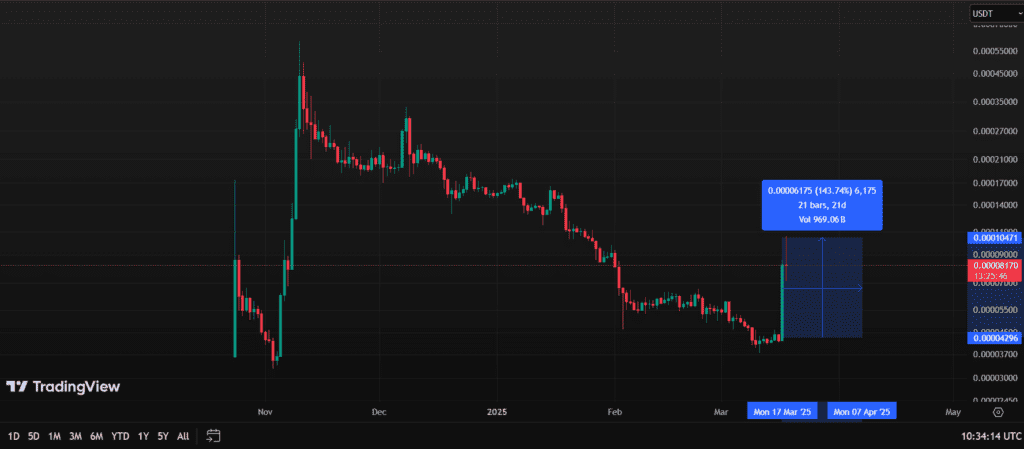
Task: Click the 0.00010471 price axis label
Action: coord(993,238)
